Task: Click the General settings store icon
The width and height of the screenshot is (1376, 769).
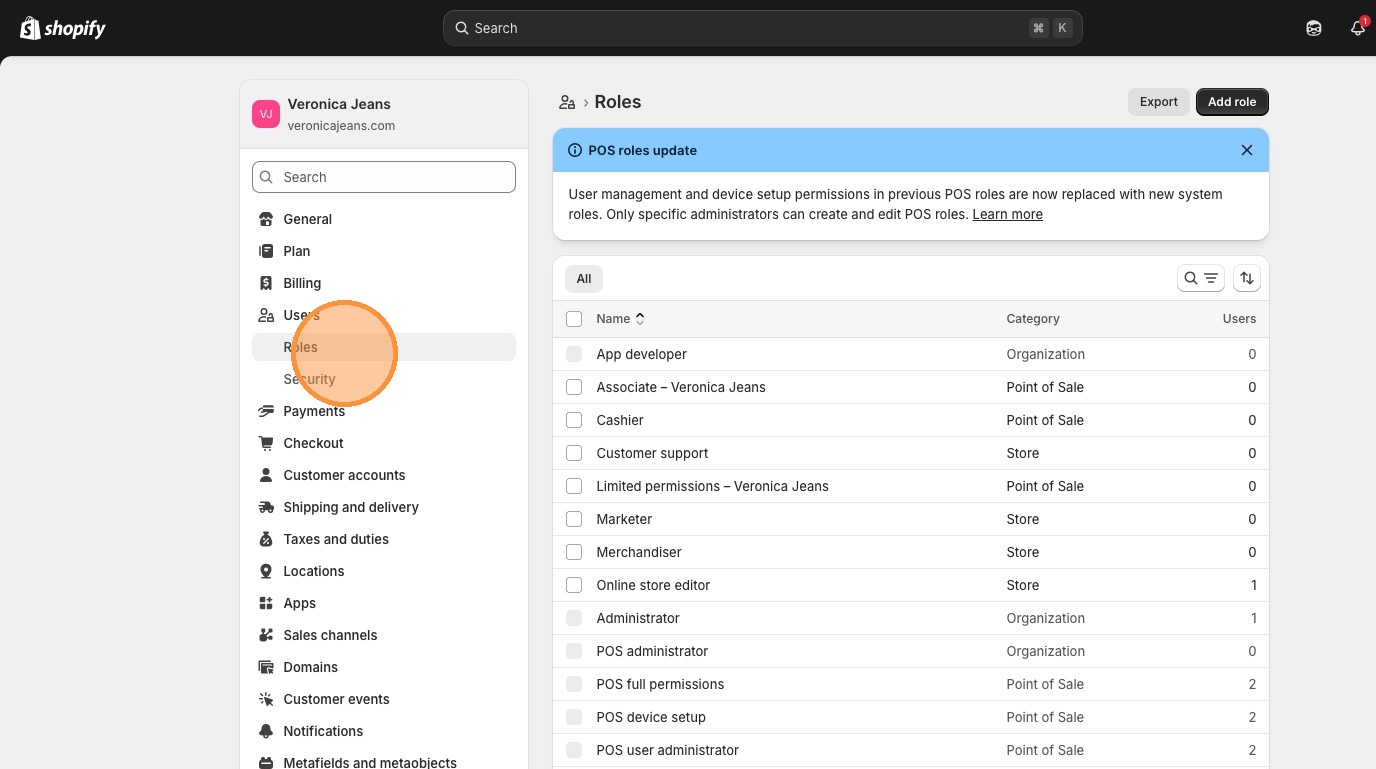Action: click(266, 219)
